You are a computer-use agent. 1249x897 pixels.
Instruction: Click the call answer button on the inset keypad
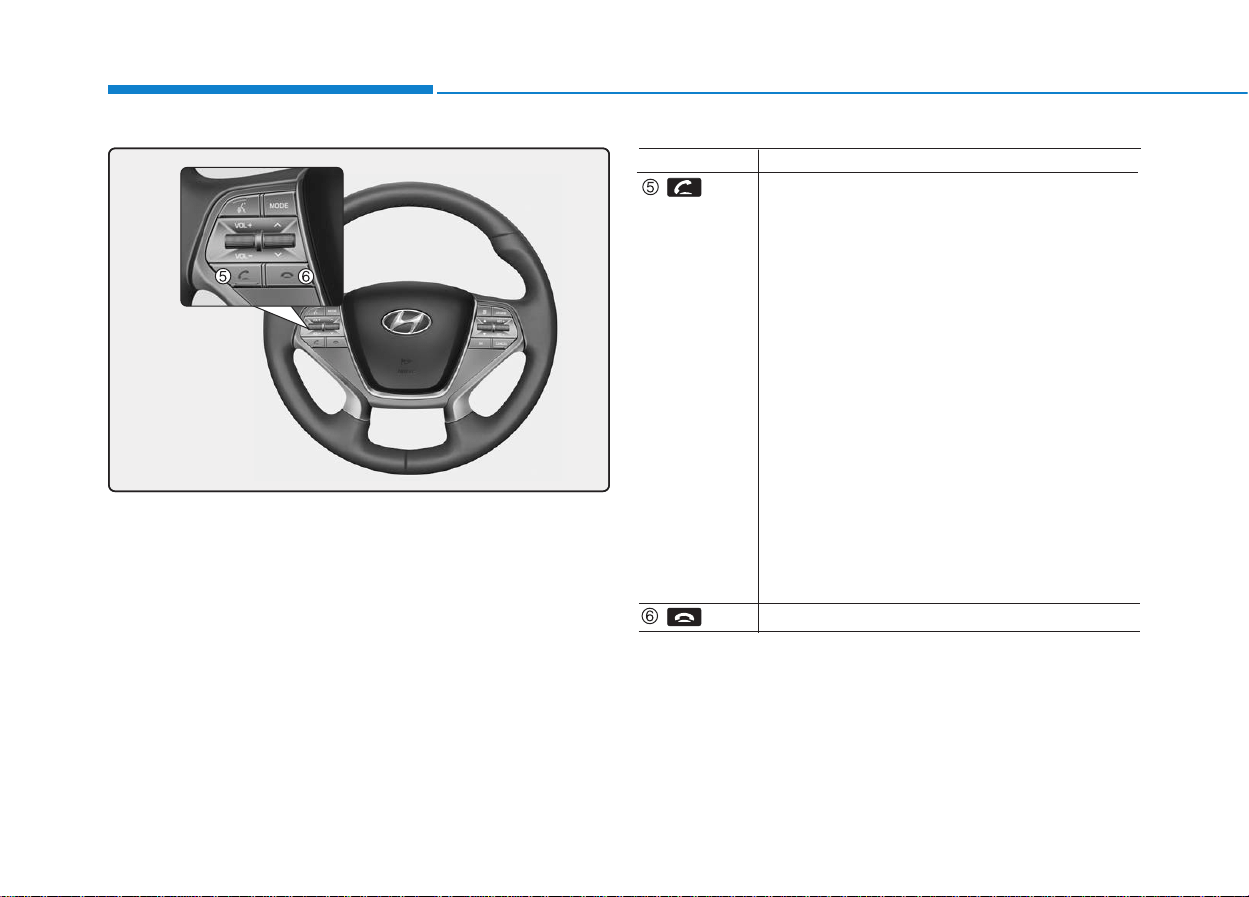click(x=244, y=275)
